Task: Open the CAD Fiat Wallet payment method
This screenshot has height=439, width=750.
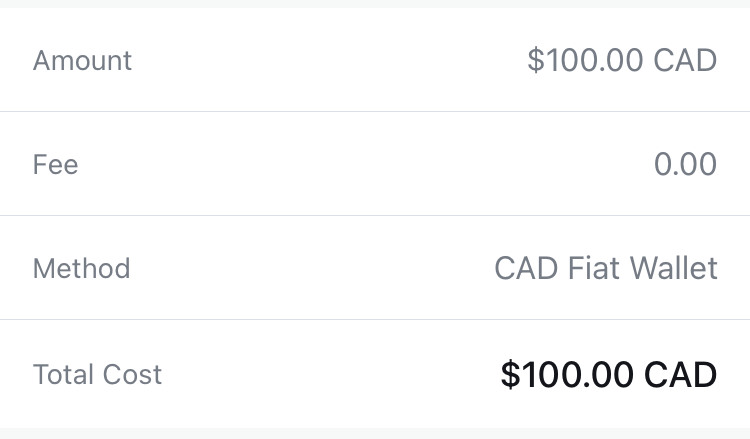Action: pyautogui.click(x=605, y=268)
